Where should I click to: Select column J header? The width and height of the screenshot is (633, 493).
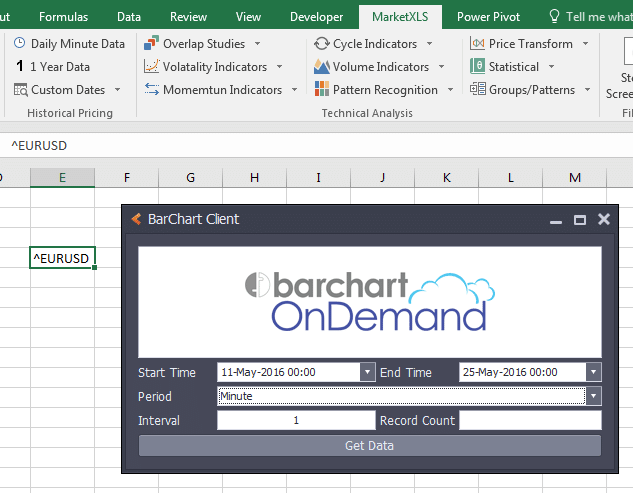(382, 177)
